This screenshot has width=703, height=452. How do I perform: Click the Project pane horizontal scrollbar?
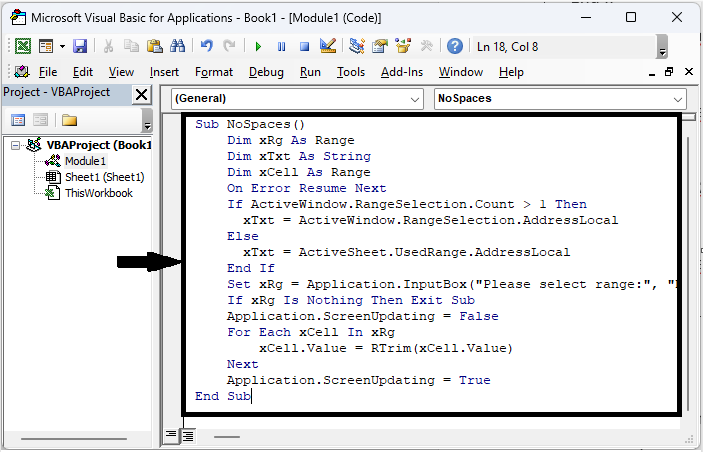pos(74,439)
